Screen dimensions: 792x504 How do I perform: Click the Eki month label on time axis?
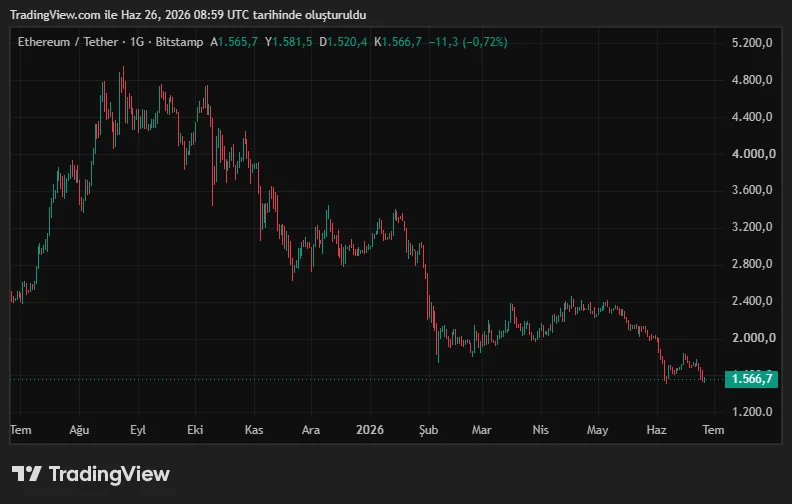click(195, 430)
